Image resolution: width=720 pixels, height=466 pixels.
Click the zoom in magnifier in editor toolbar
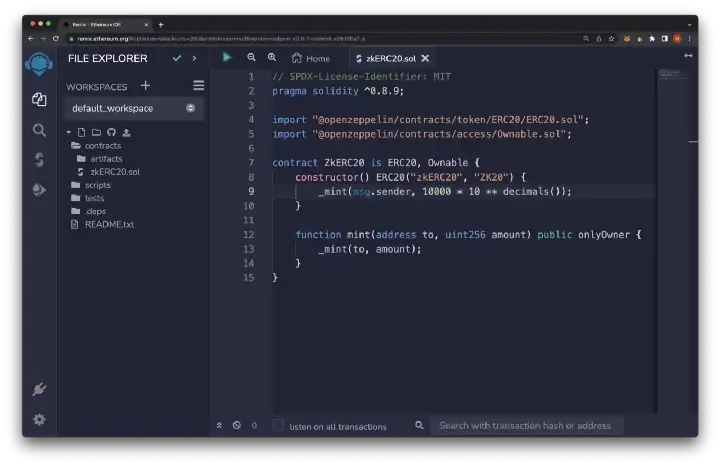pyautogui.click(x=272, y=58)
